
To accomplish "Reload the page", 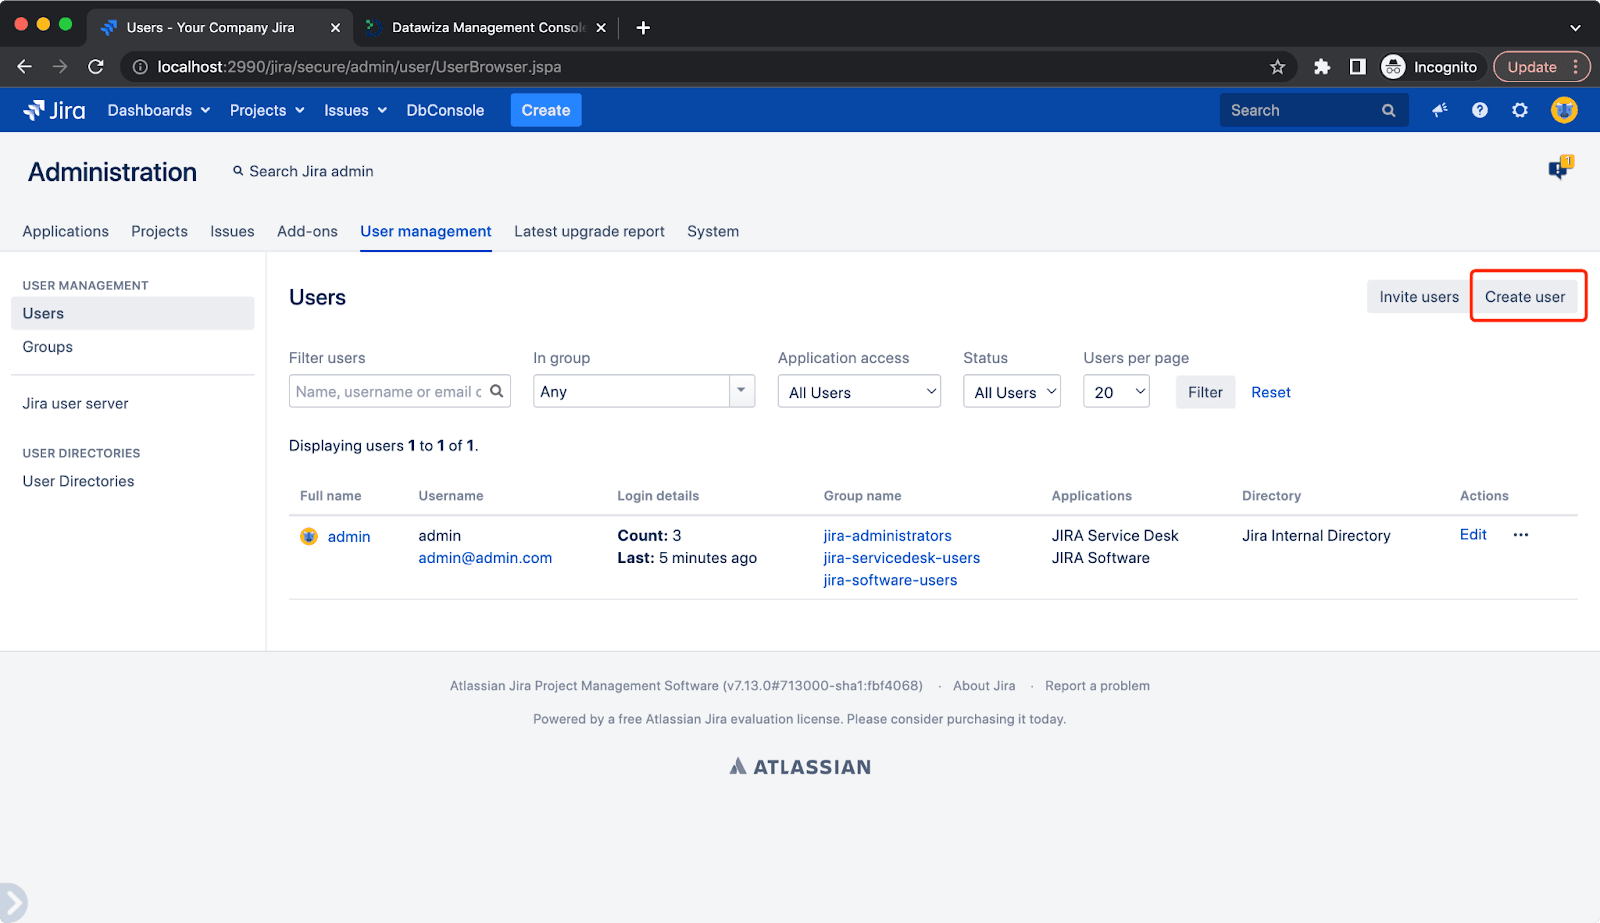I will coord(96,67).
